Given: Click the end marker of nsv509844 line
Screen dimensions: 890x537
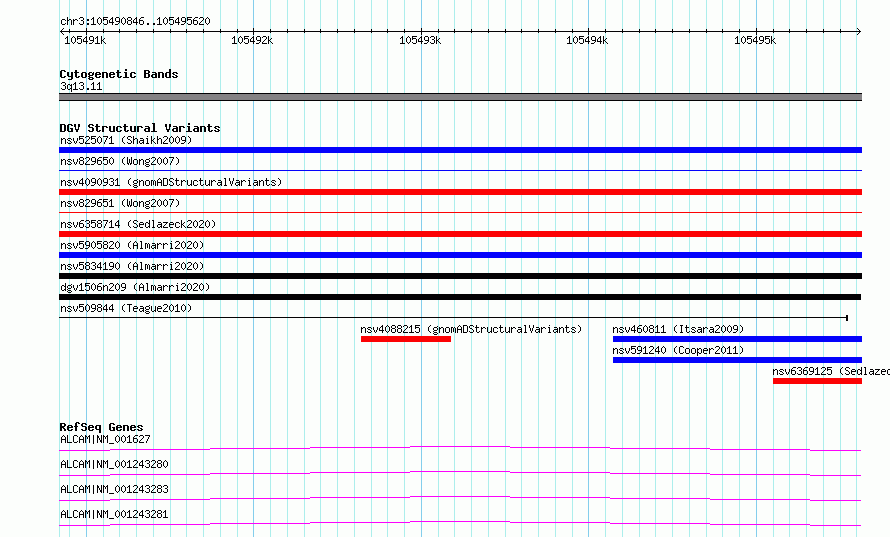Looking at the screenshot, I should click(x=847, y=318).
